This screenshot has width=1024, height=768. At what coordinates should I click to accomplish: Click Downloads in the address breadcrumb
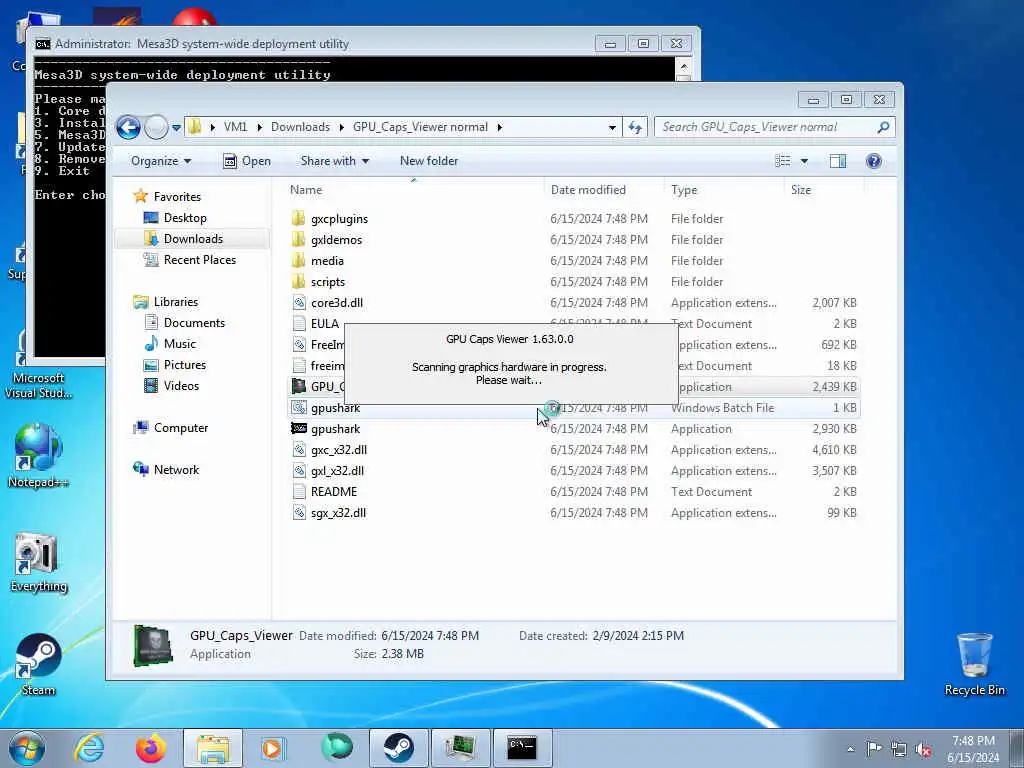coord(300,127)
